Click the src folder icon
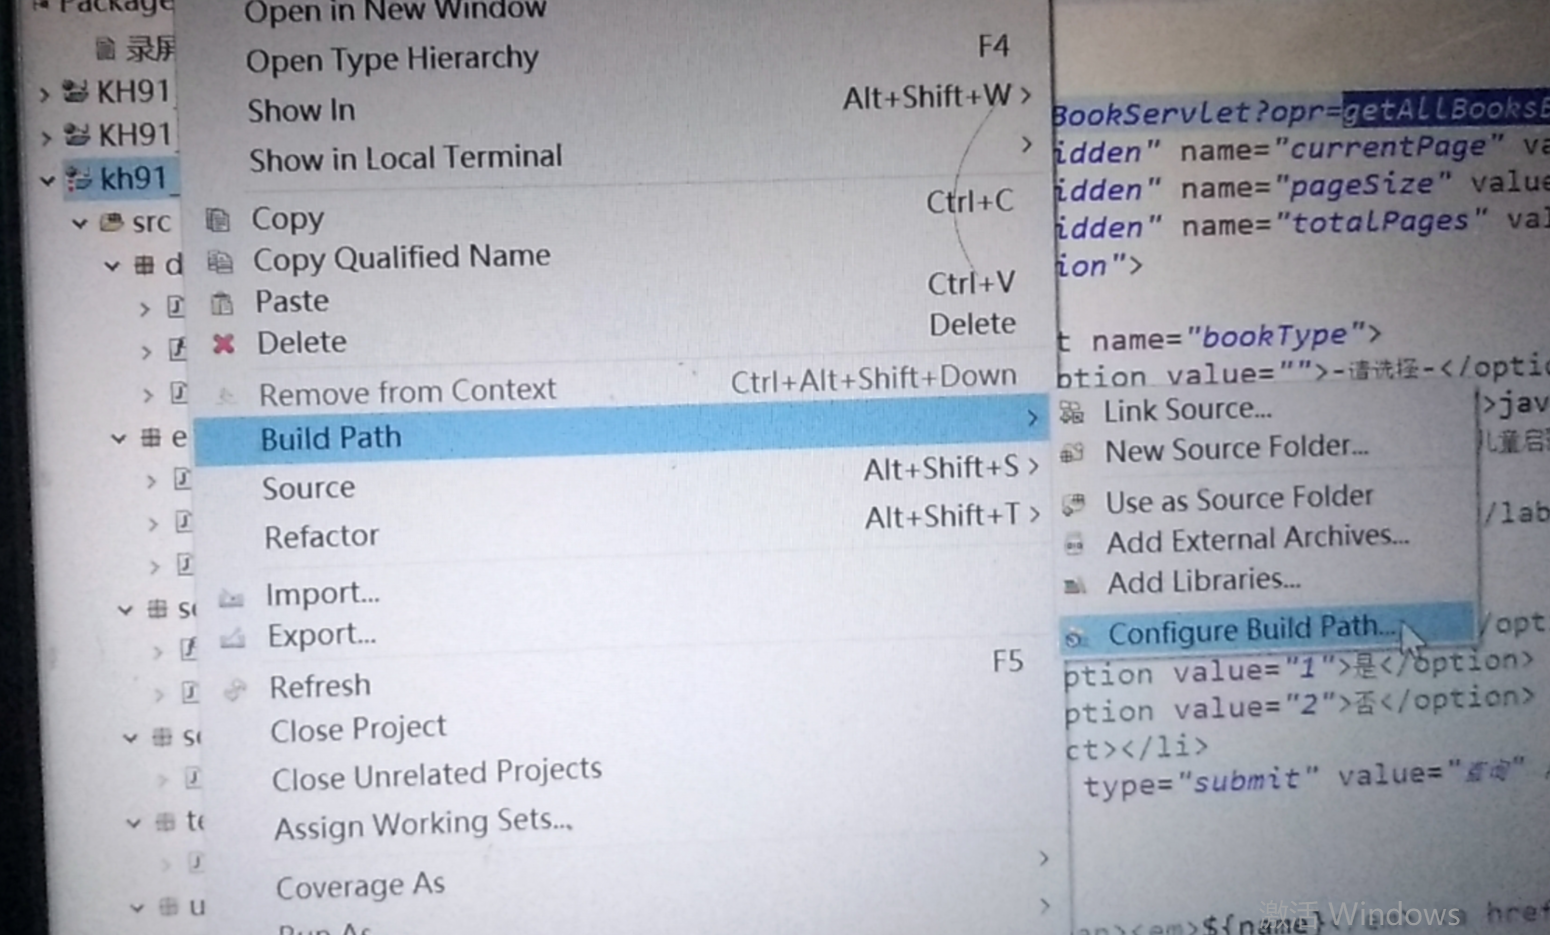This screenshot has height=935, width=1550. [112, 222]
